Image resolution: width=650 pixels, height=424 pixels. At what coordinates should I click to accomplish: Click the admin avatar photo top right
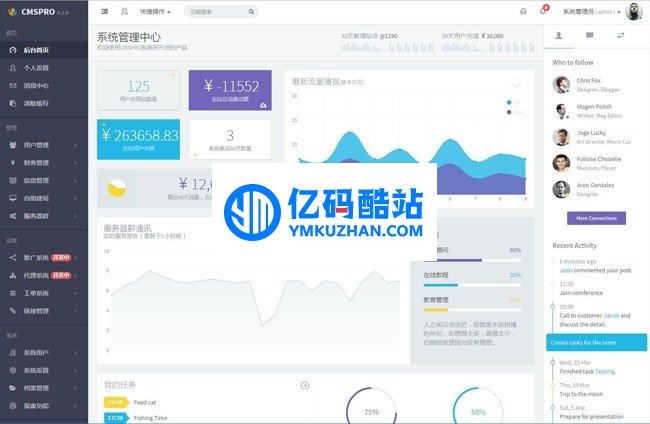[634, 11]
